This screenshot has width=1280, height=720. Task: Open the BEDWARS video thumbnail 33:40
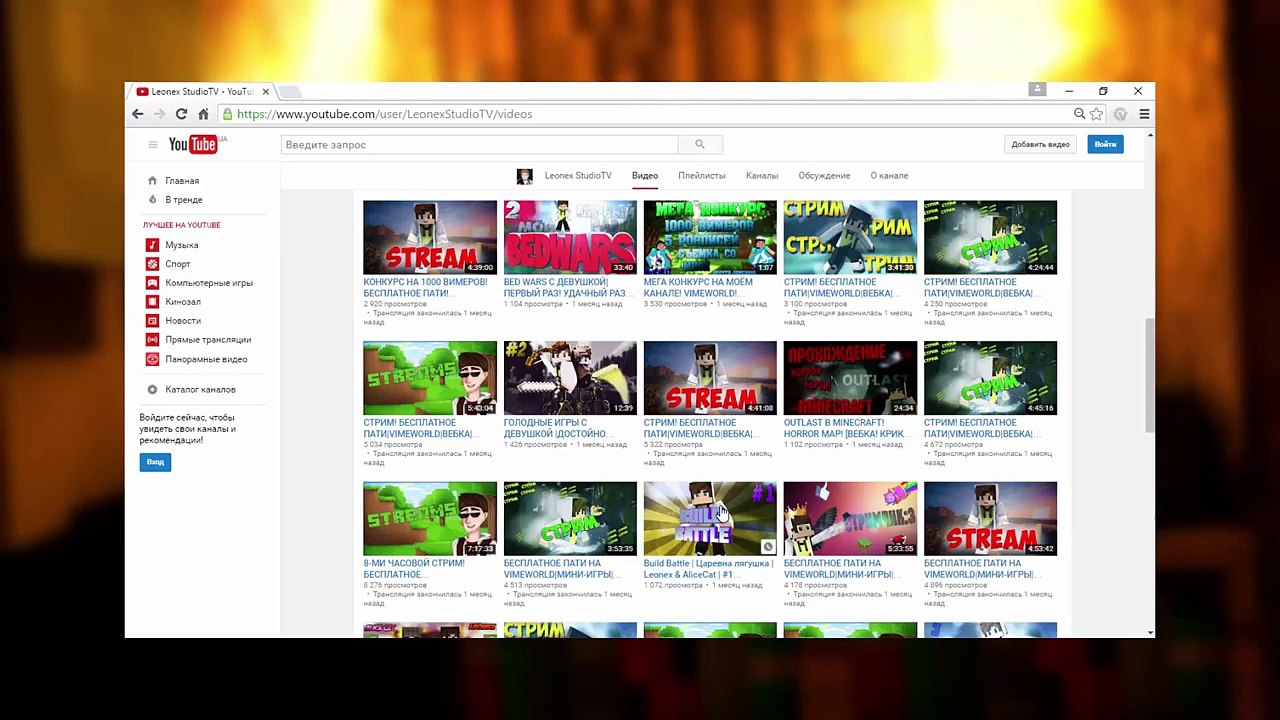click(570, 237)
